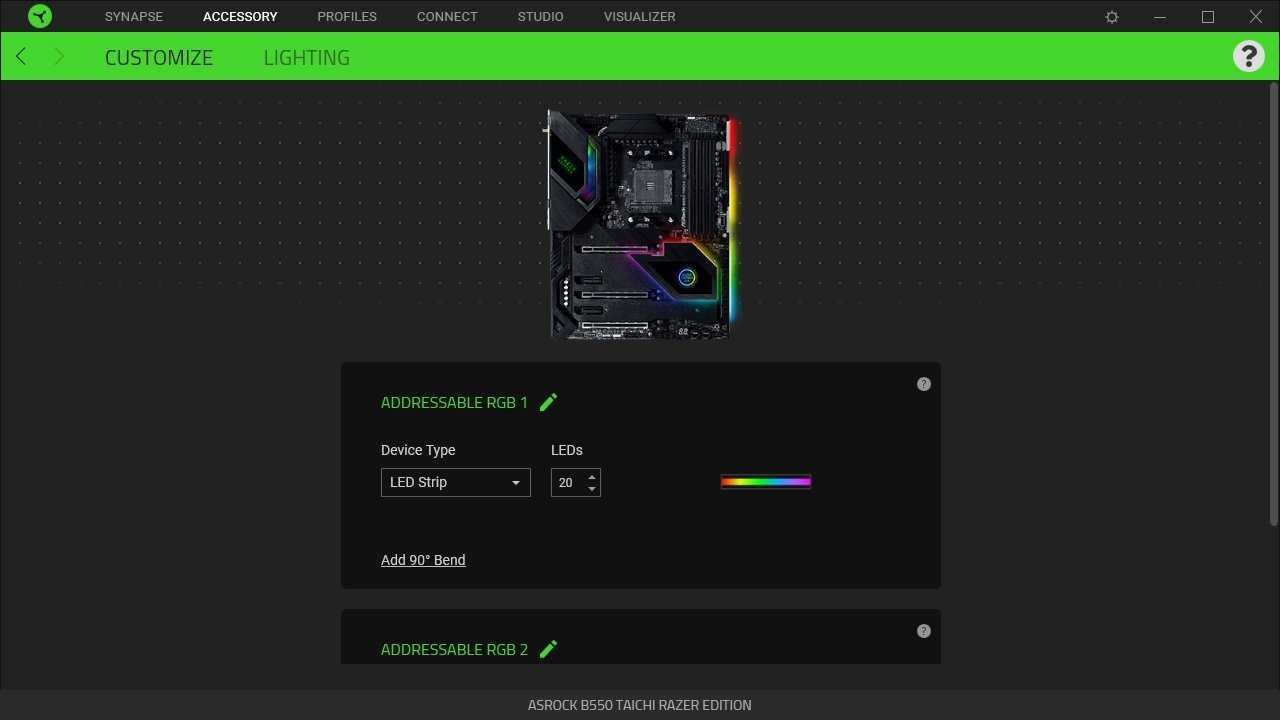
Task: Open help tooltip for Addressable RGB 2
Action: pos(924,631)
